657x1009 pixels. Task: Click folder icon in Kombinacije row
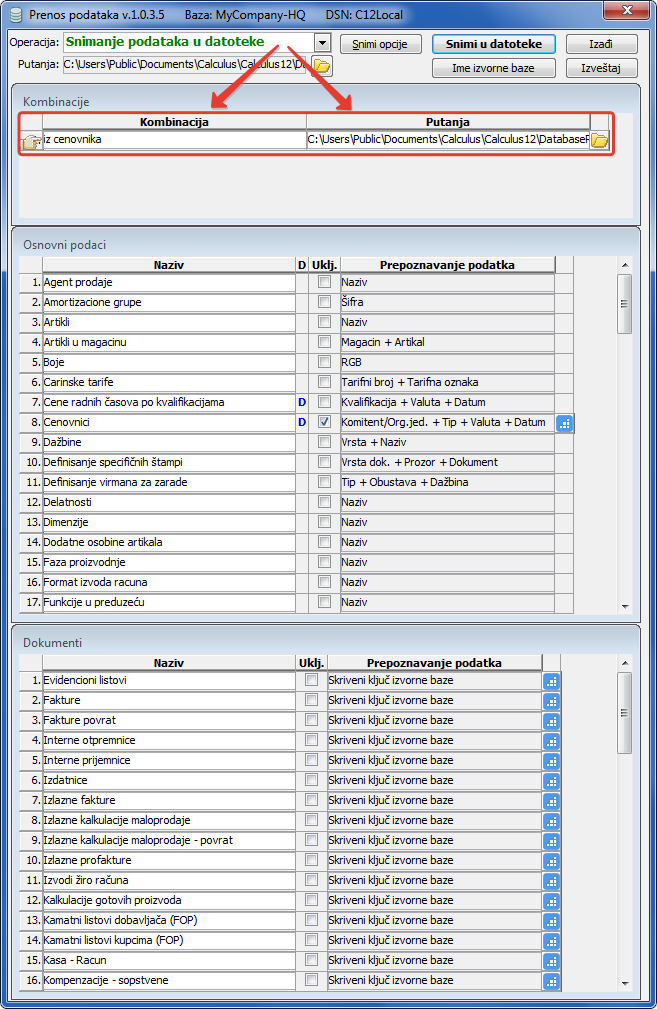click(599, 141)
